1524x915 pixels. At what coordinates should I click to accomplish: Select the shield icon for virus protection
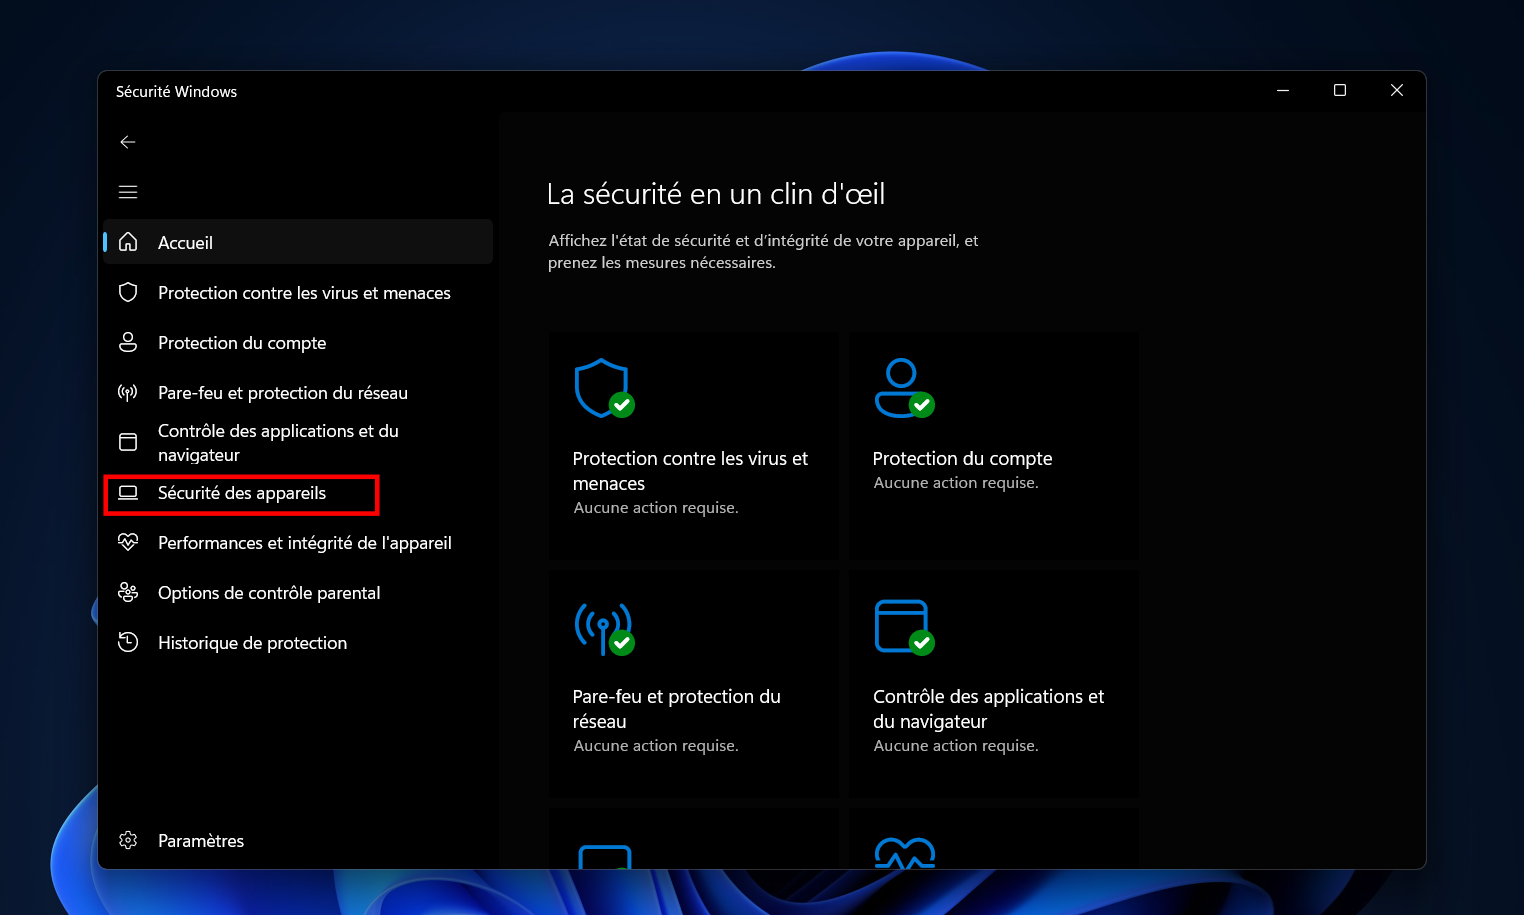coord(128,292)
